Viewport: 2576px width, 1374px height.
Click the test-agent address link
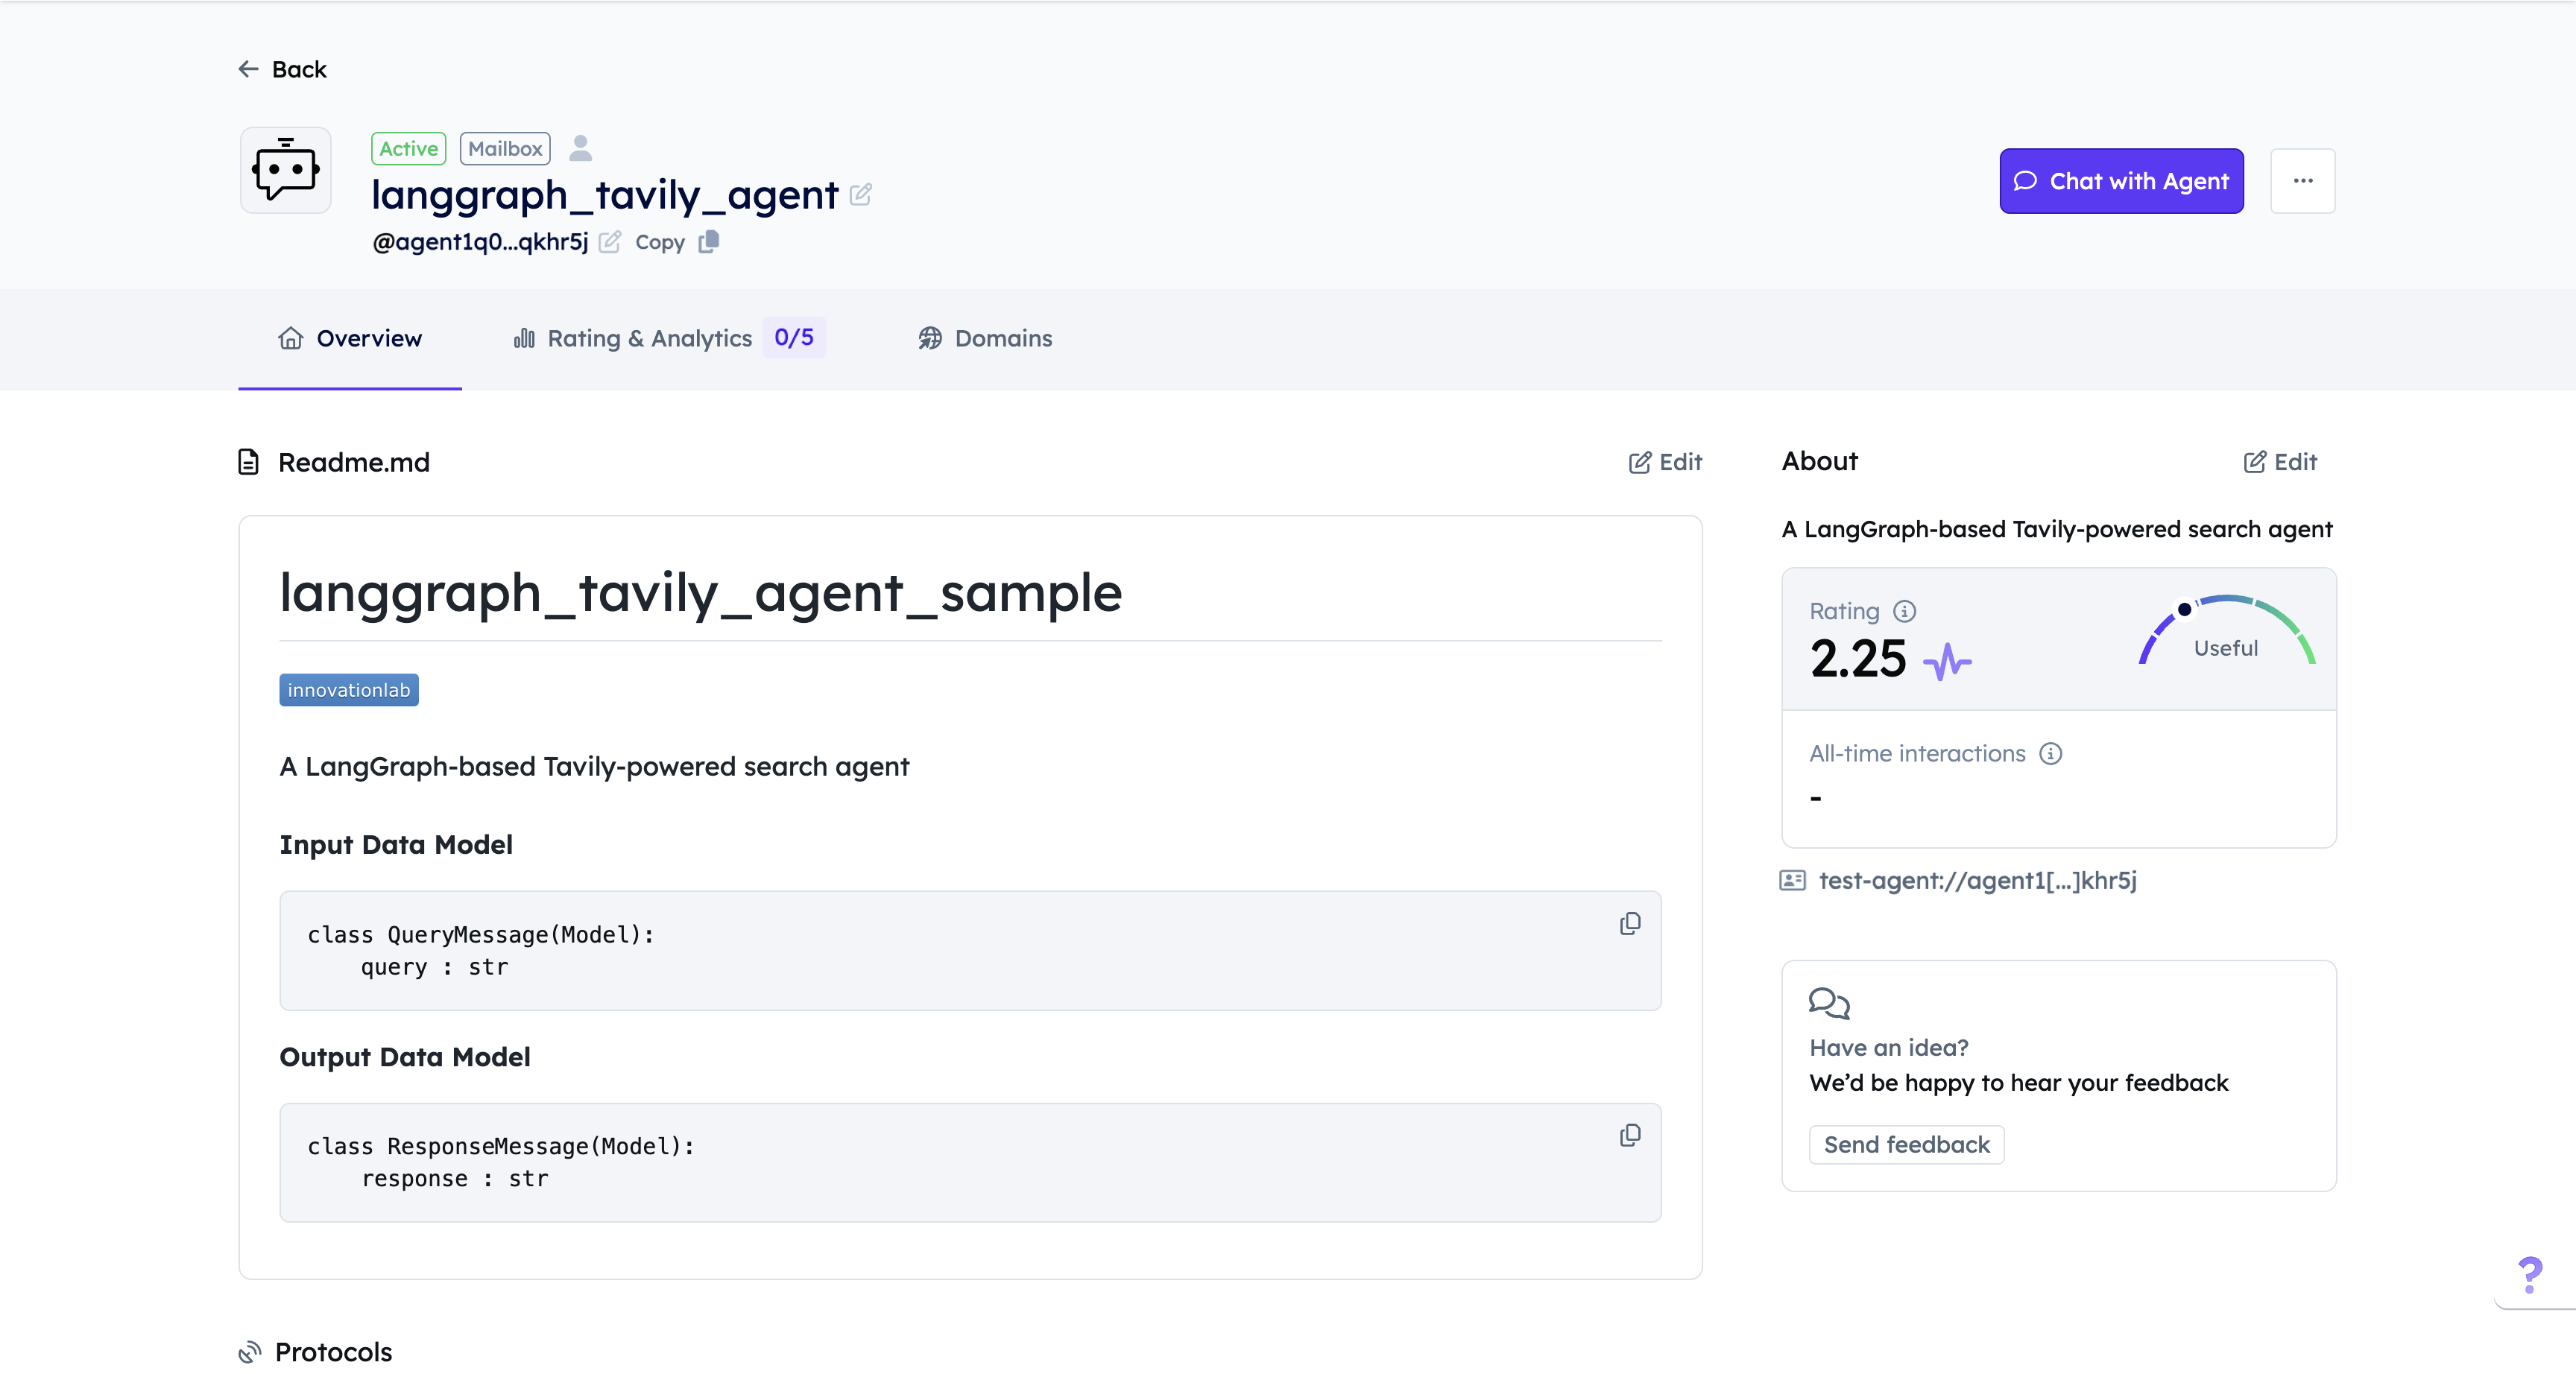click(x=1976, y=881)
